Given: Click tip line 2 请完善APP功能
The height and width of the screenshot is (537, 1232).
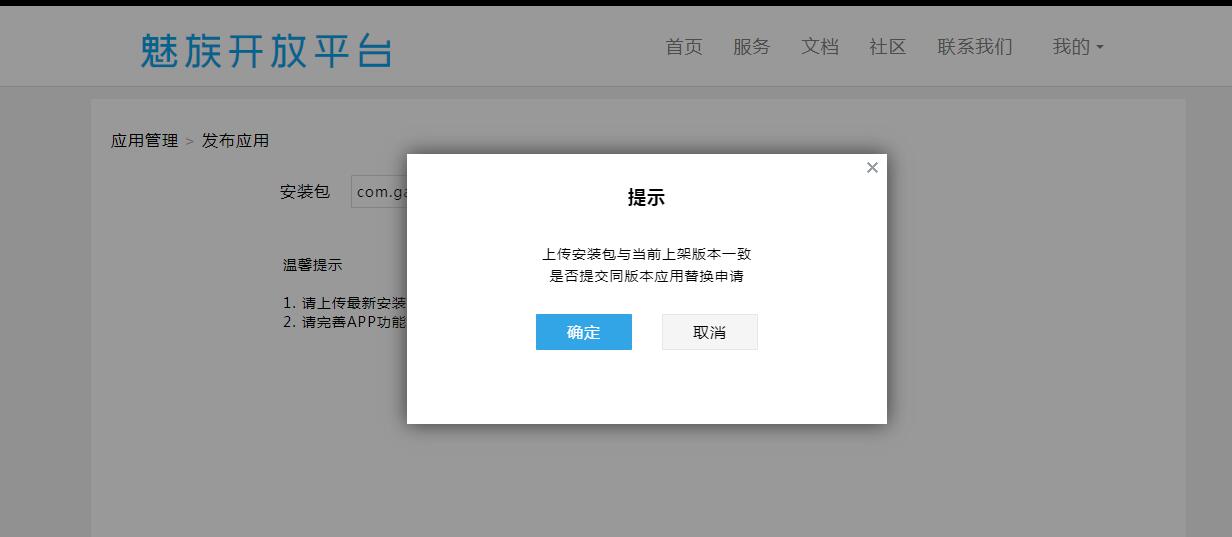Looking at the screenshot, I should [344, 322].
